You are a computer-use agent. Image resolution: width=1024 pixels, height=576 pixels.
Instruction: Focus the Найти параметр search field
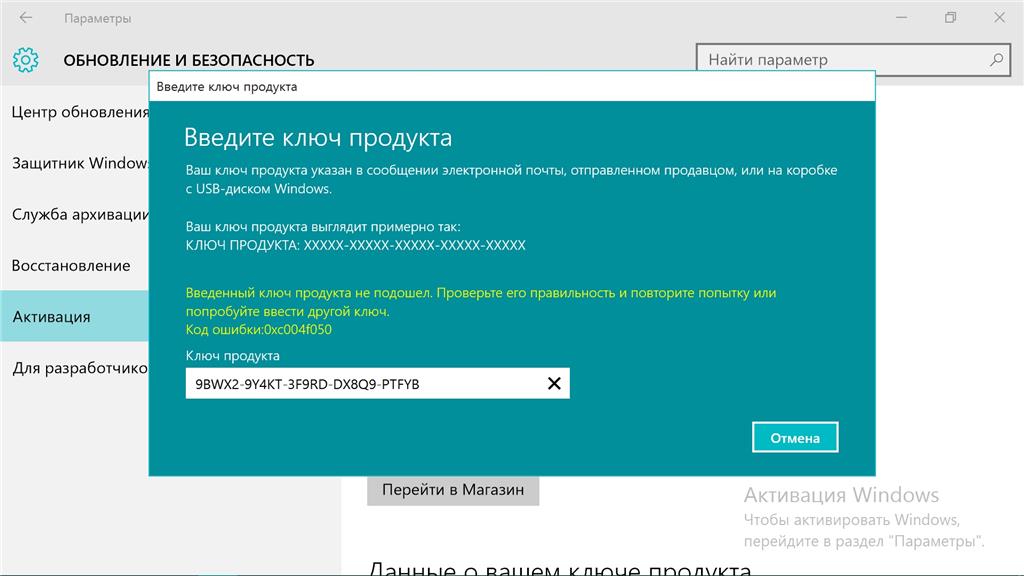point(840,60)
